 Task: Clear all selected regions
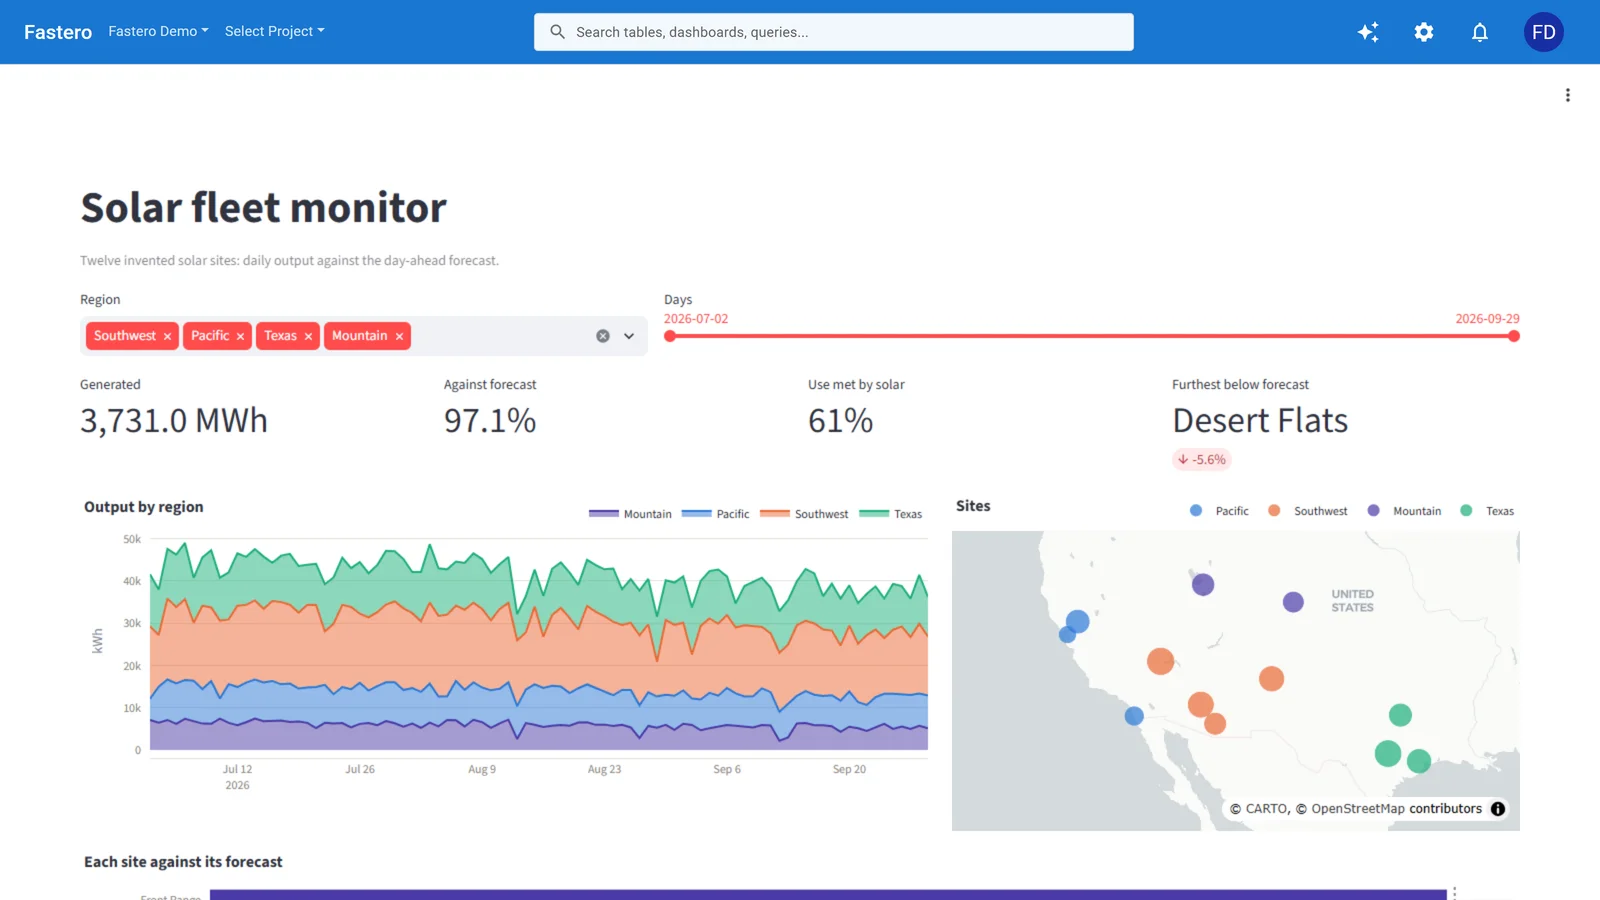click(x=603, y=336)
